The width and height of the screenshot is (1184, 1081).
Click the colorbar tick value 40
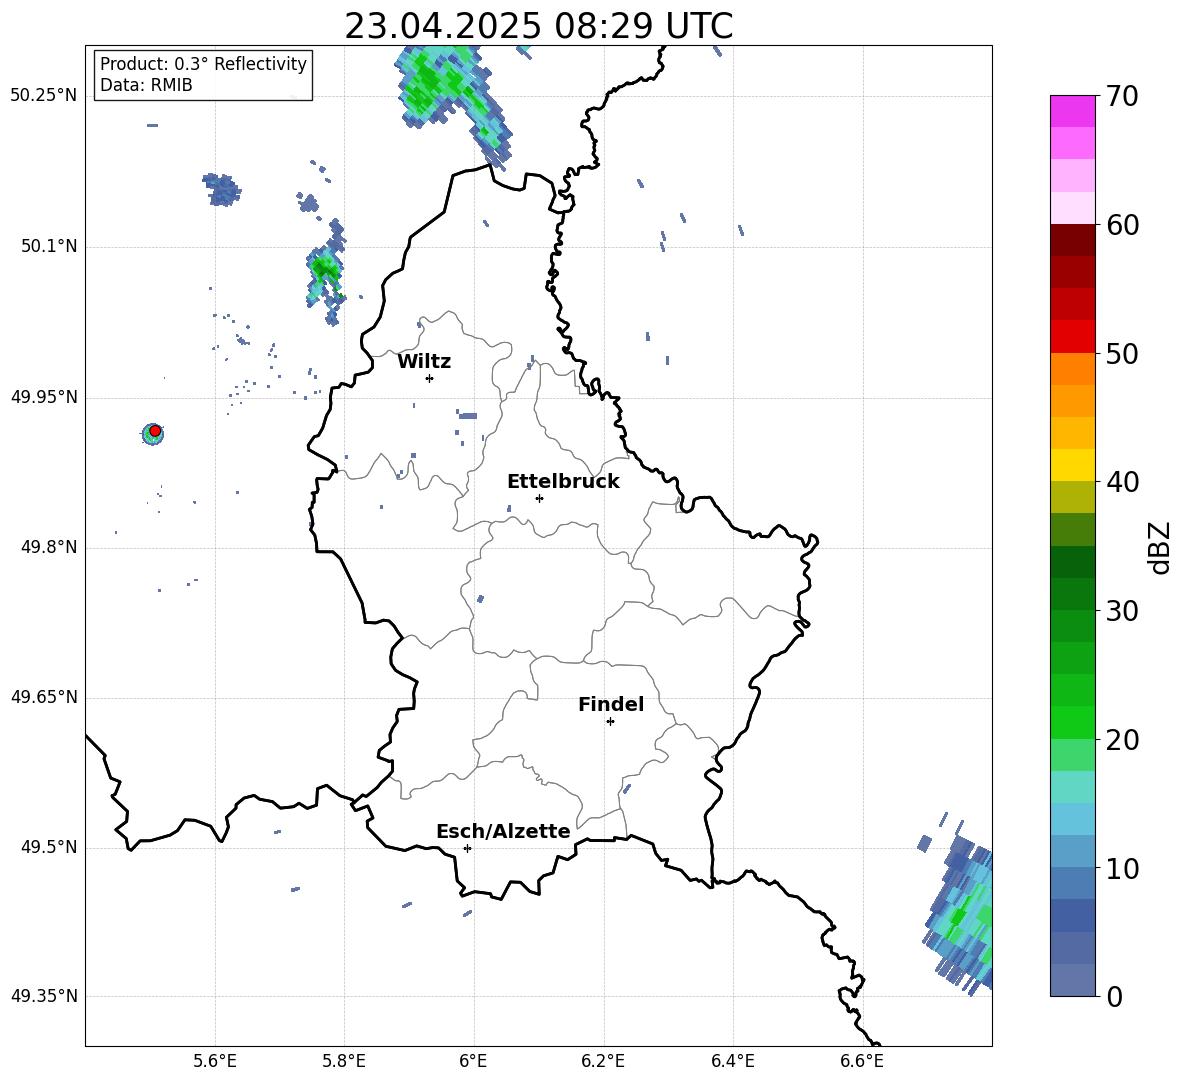coord(1122,482)
